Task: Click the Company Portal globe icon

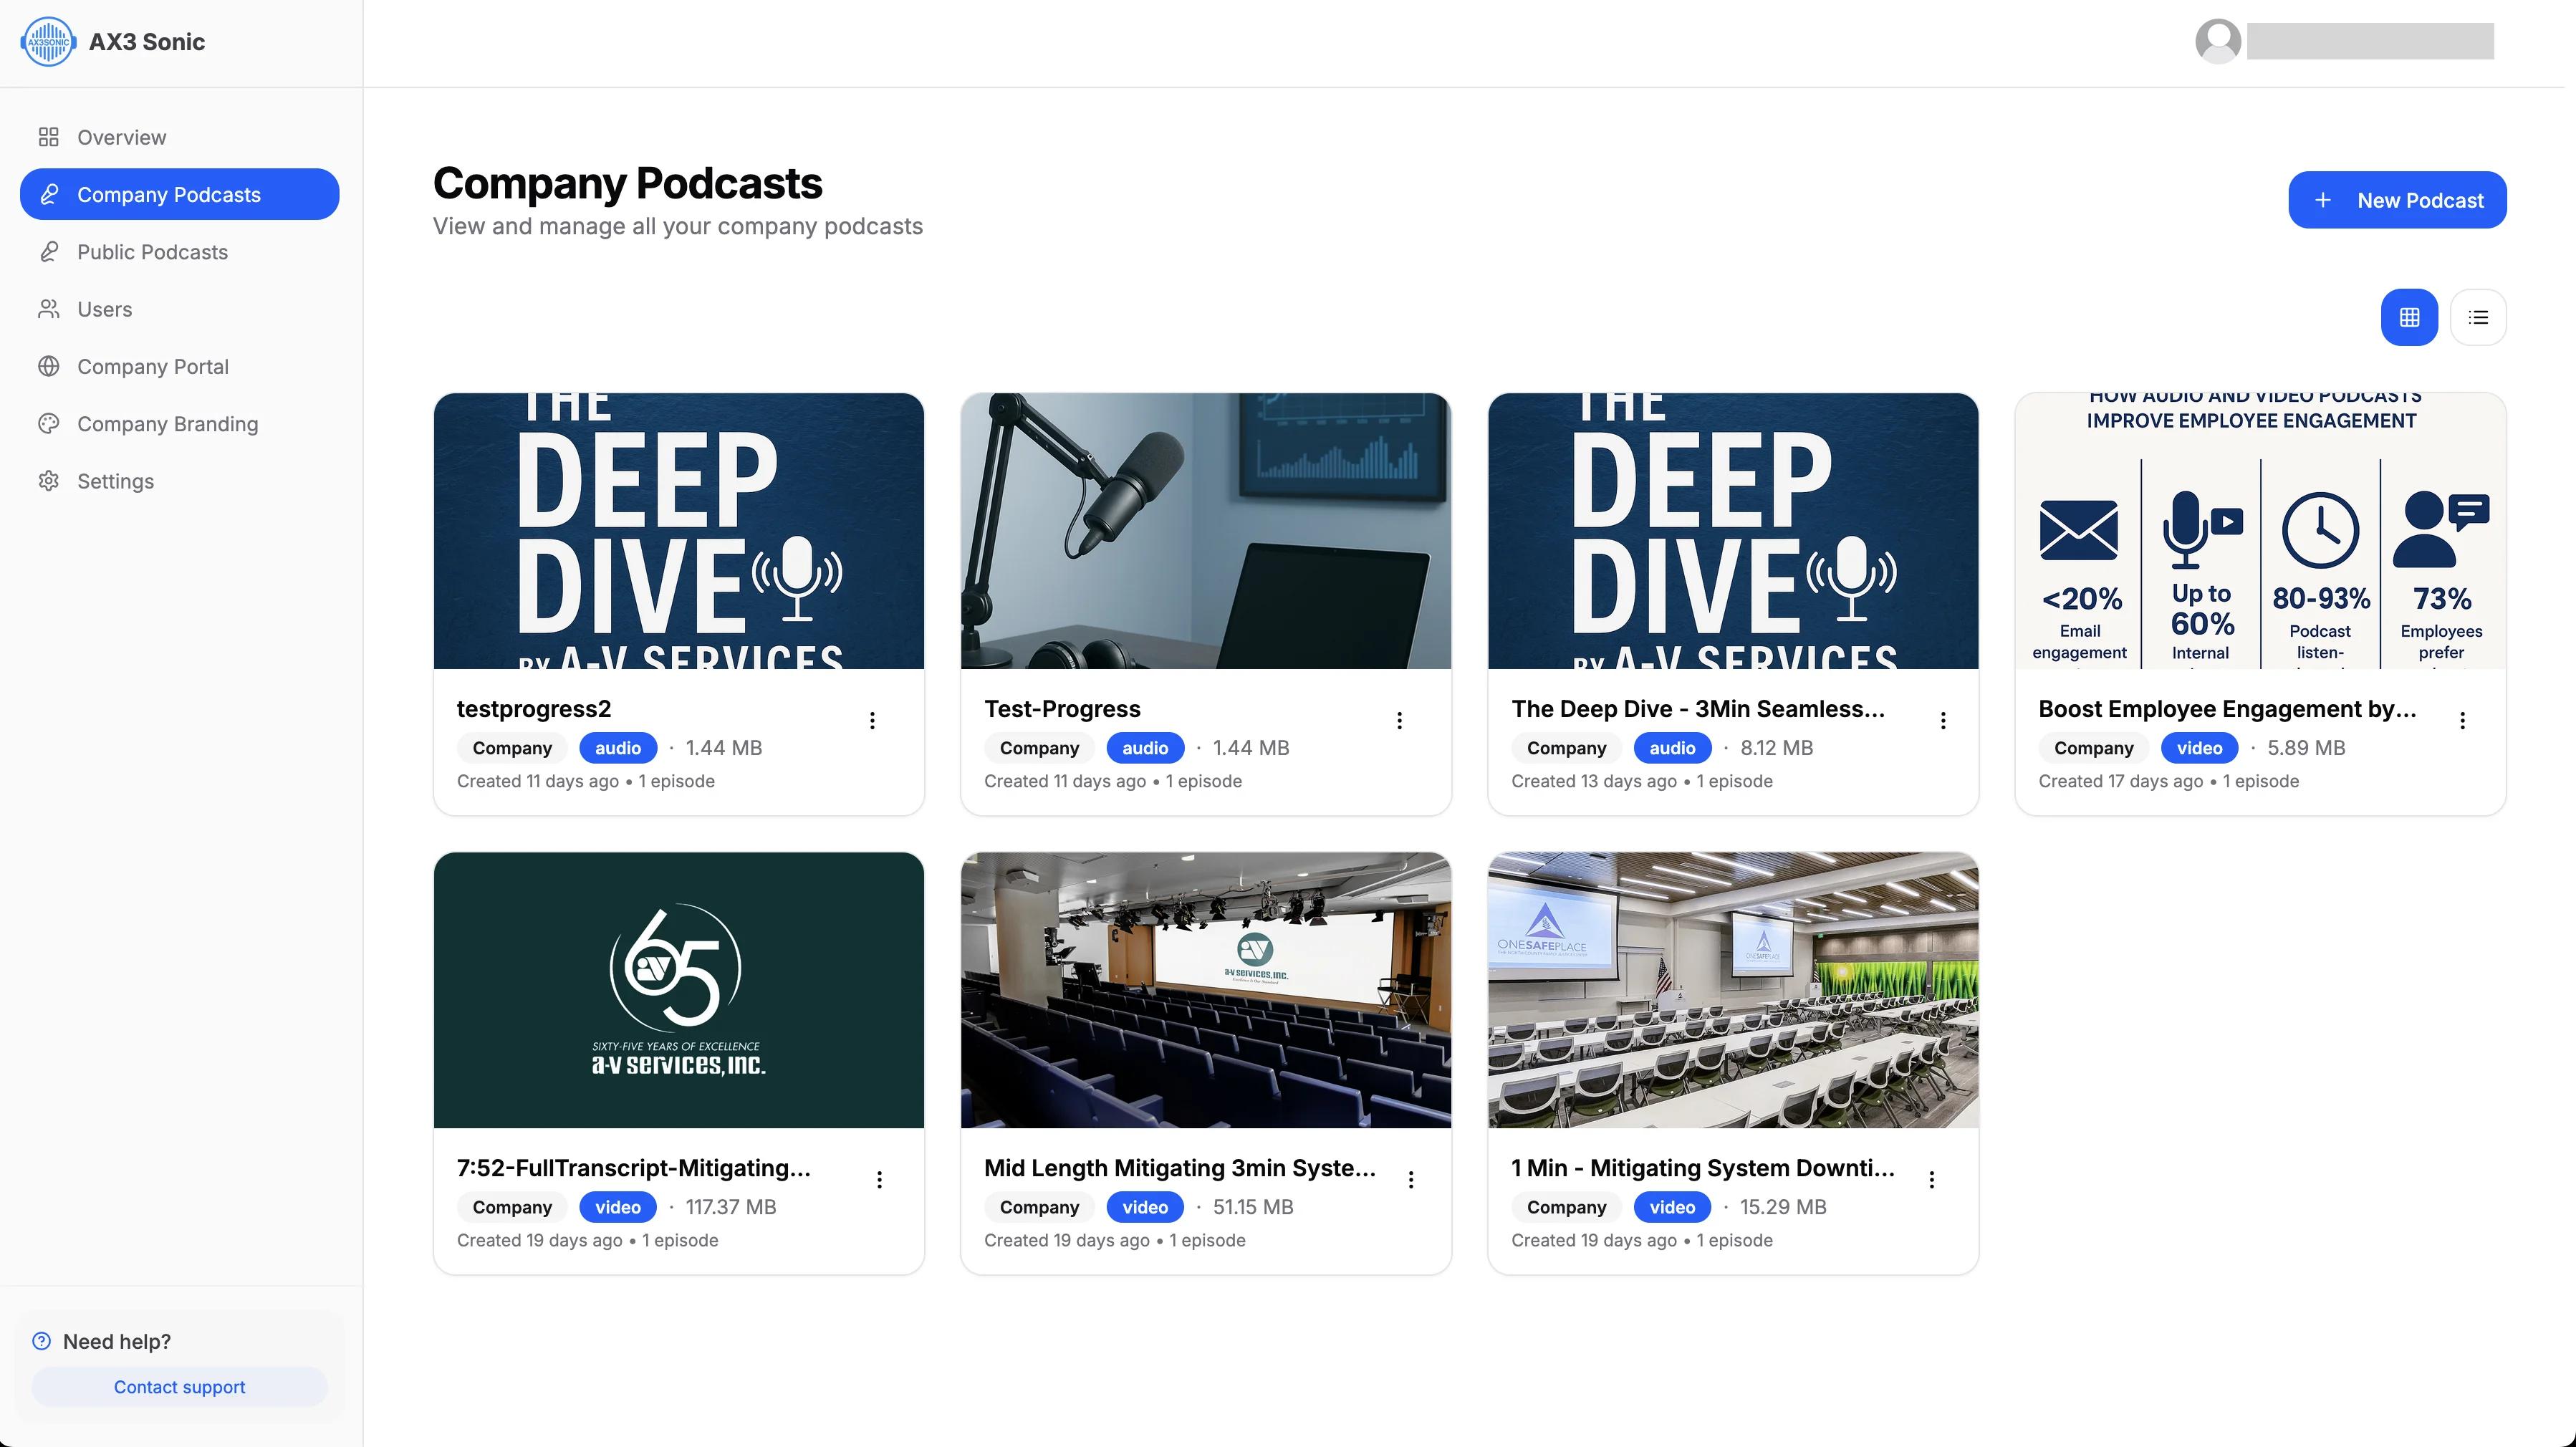Action: pos(48,366)
